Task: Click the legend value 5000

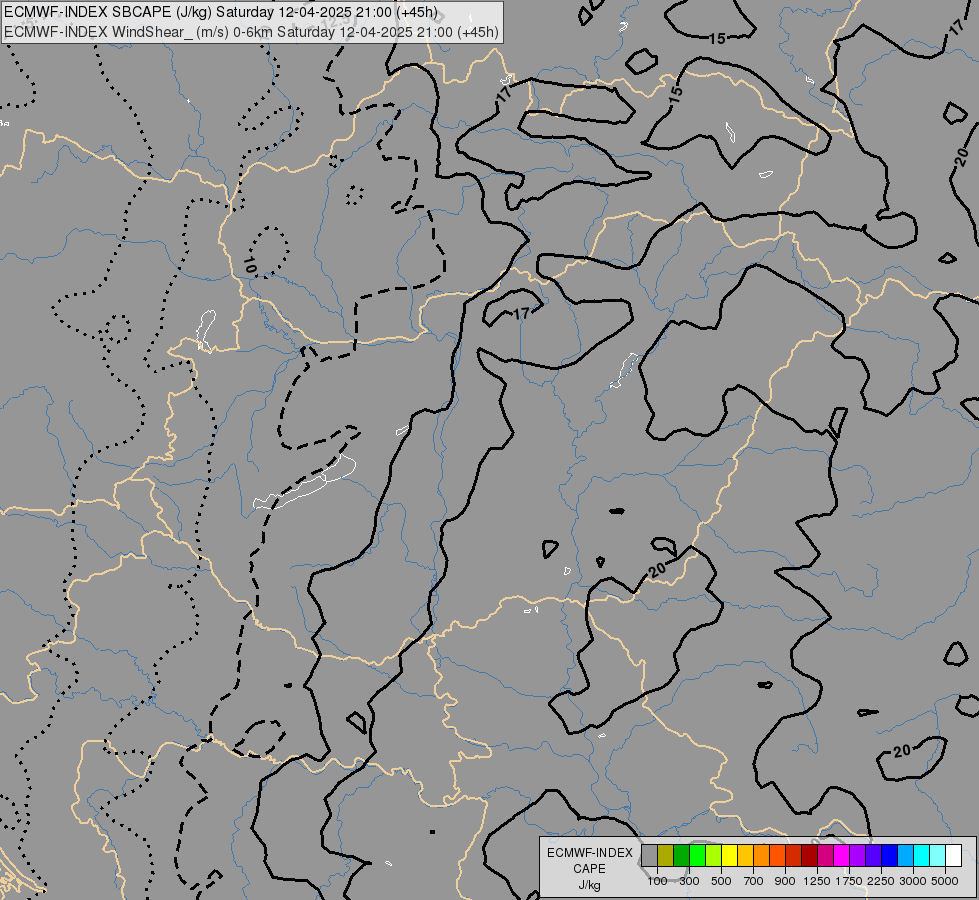Action: (945, 881)
